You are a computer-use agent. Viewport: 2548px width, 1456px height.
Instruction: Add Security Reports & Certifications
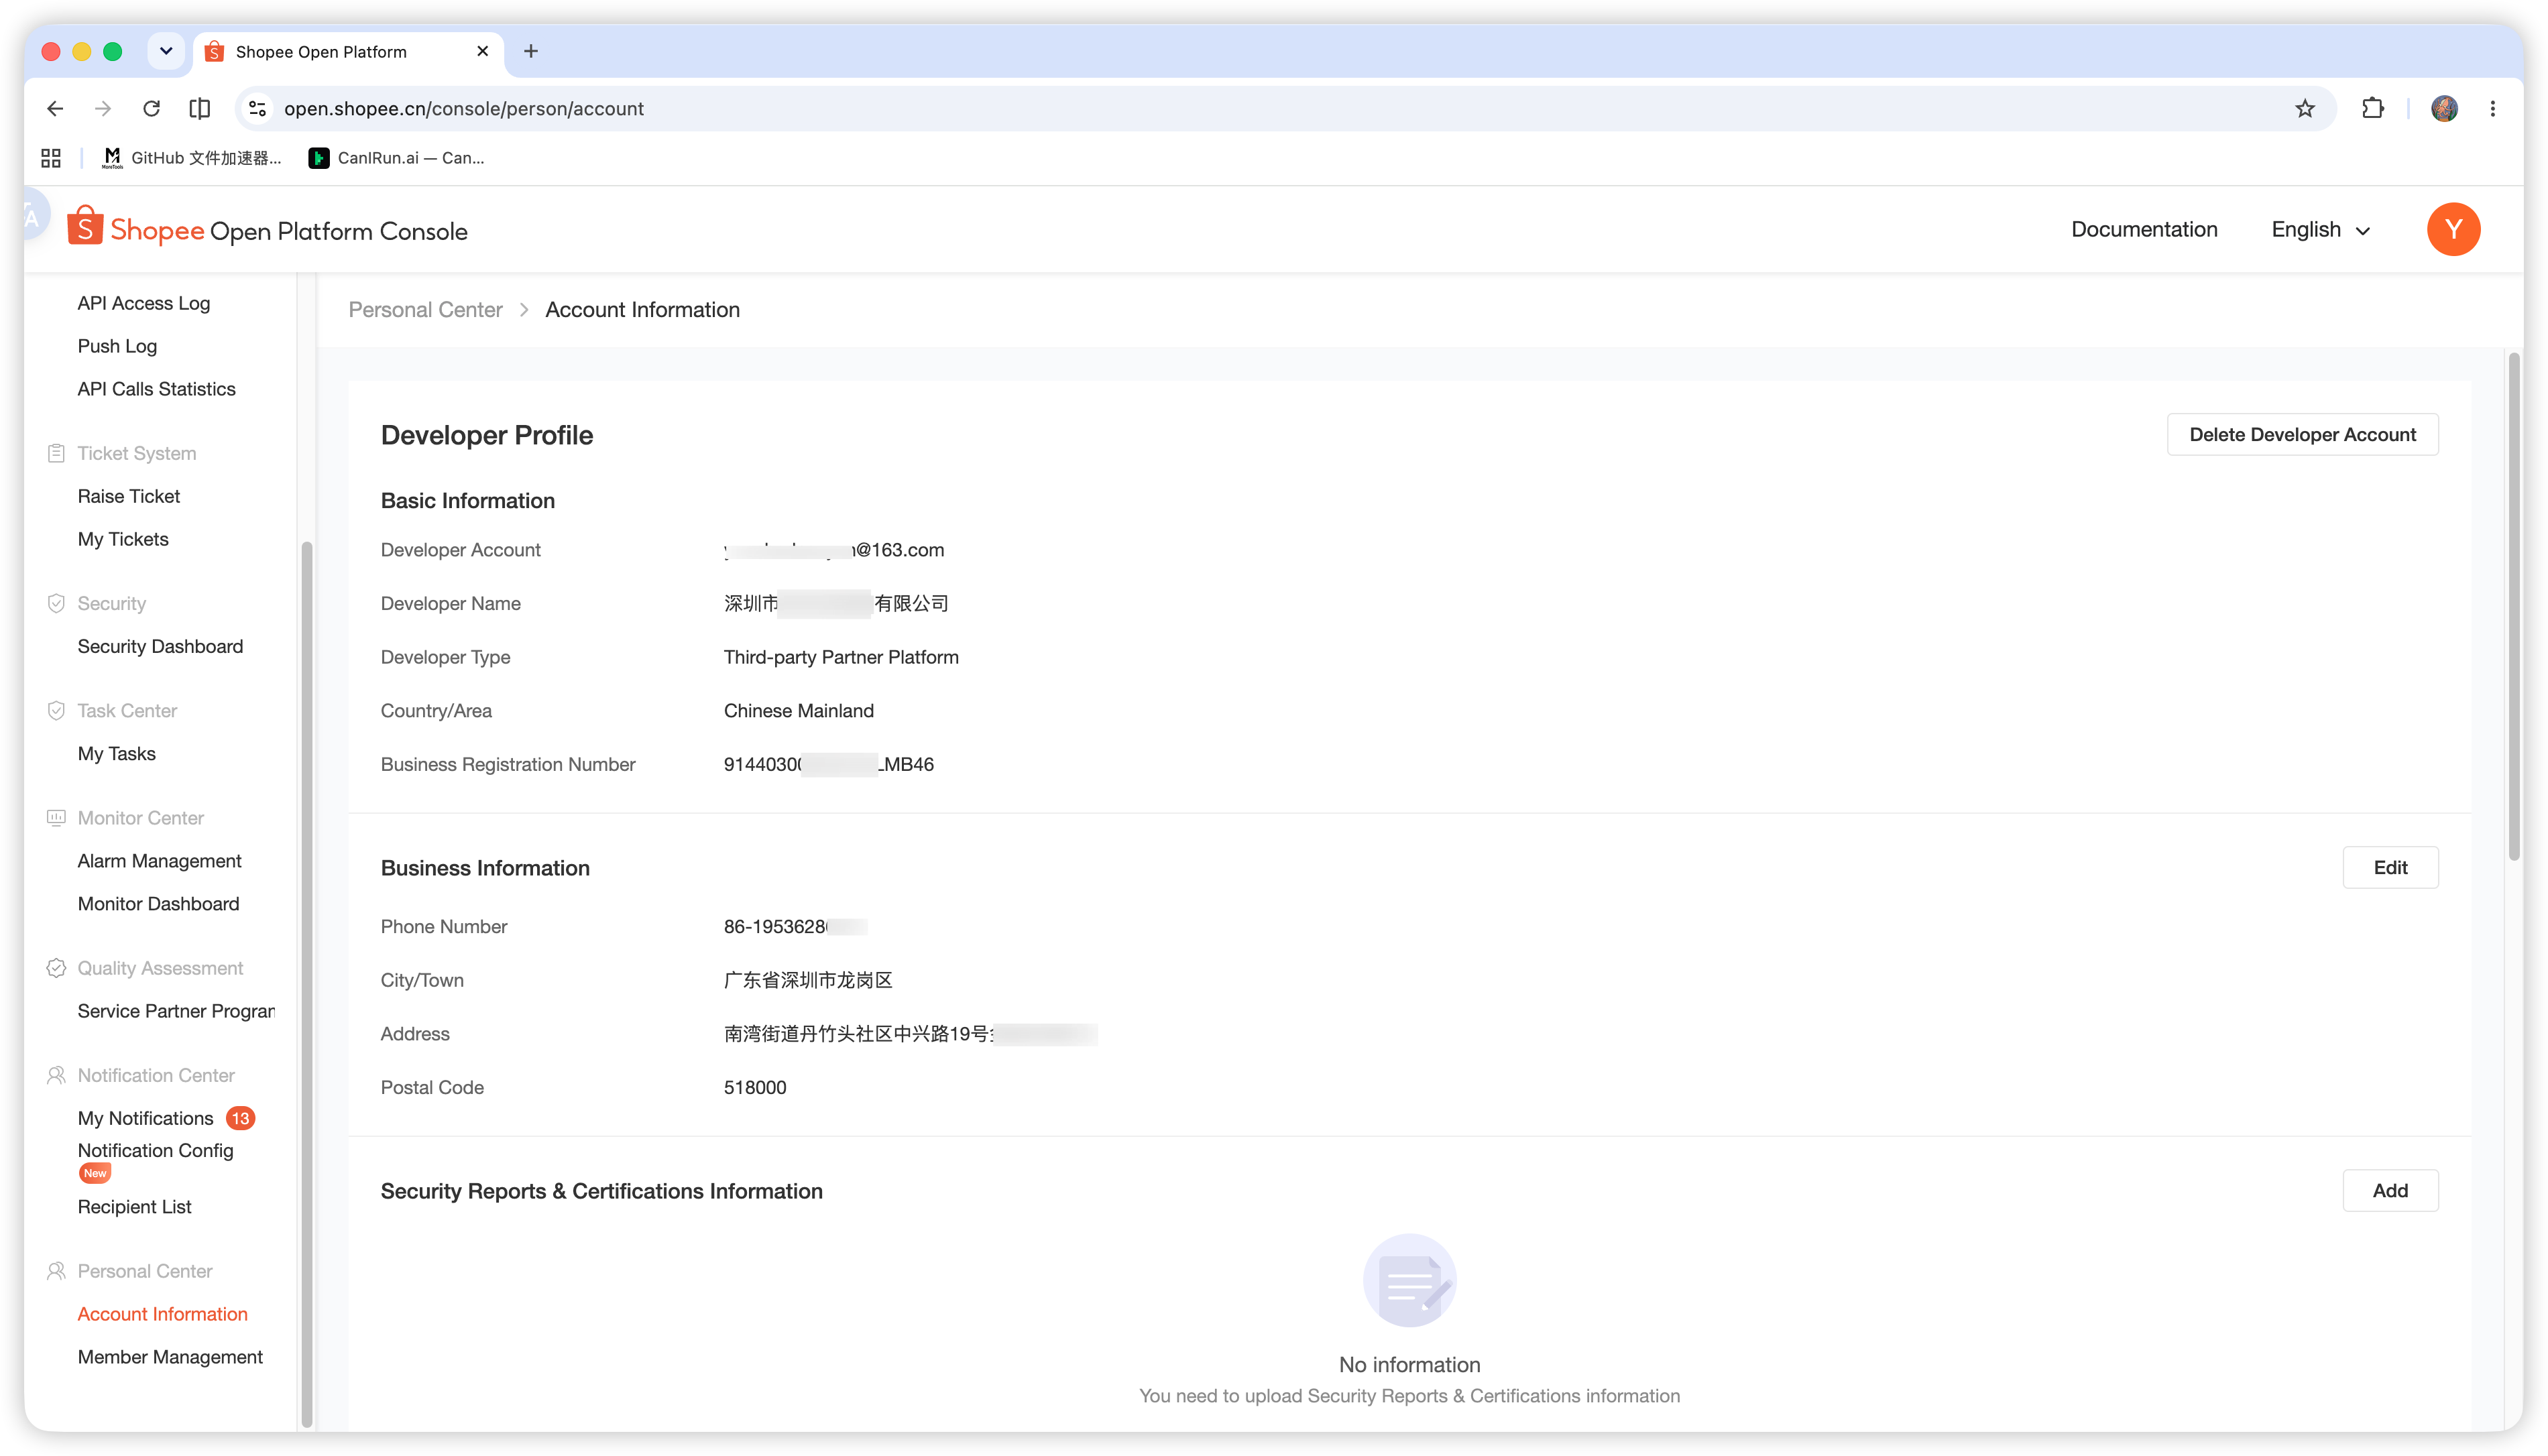tap(2390, 1190)
